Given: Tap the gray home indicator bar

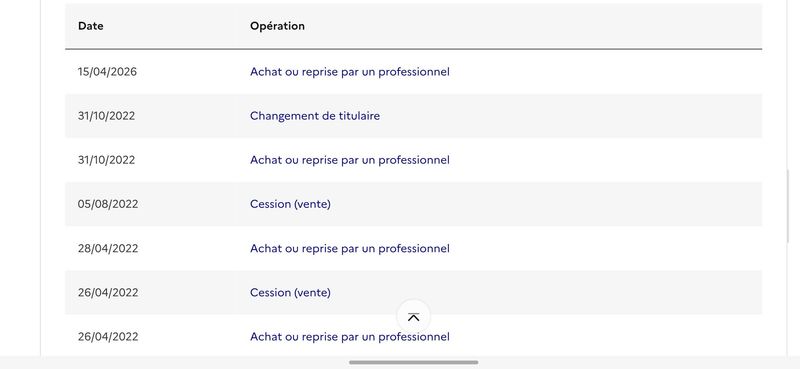Looking at the screenshot, I should click(413, 362).
